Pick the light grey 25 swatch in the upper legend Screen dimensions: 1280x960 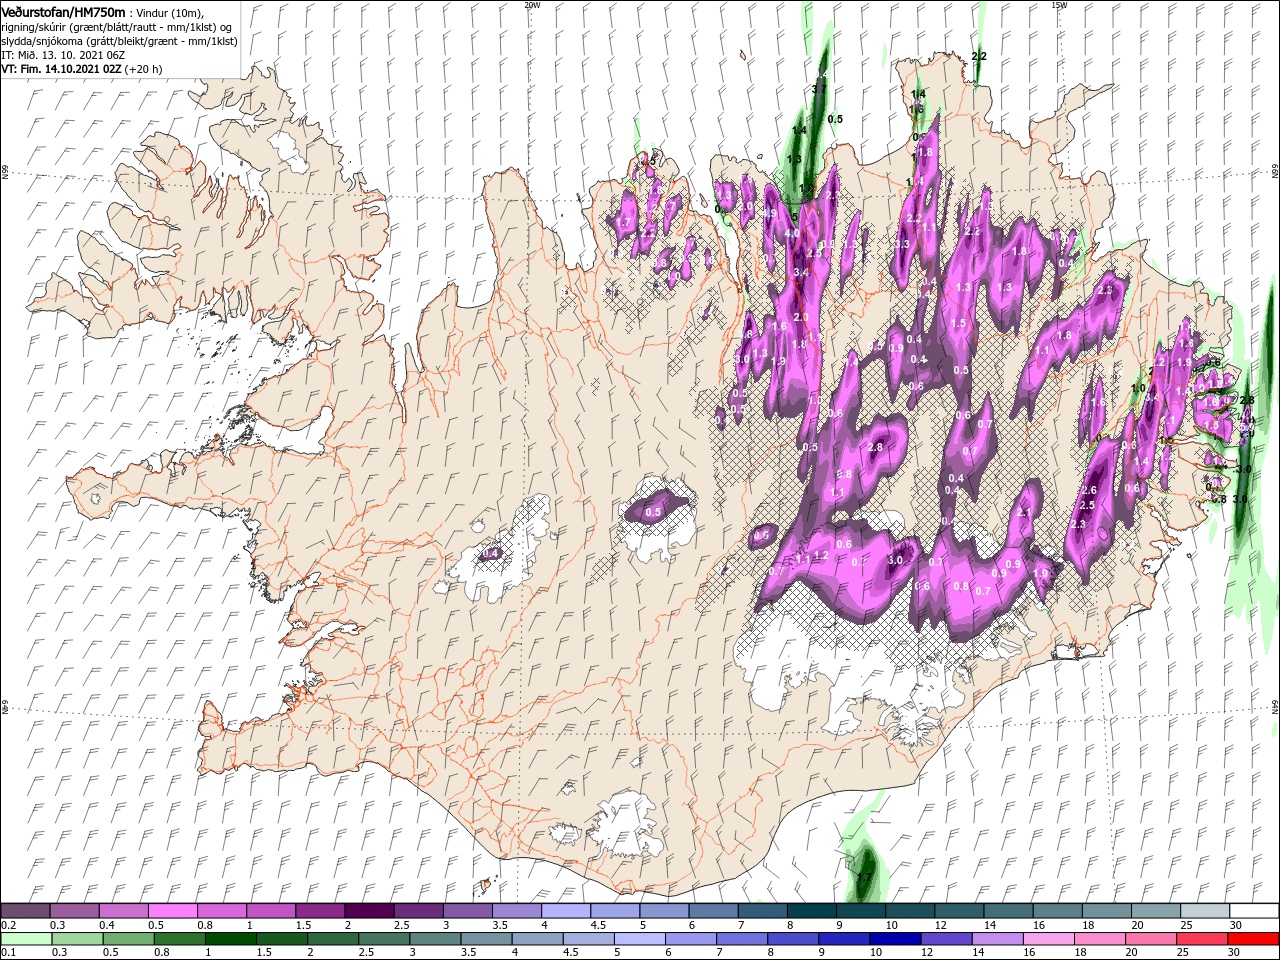click(x=1205, y=911)
